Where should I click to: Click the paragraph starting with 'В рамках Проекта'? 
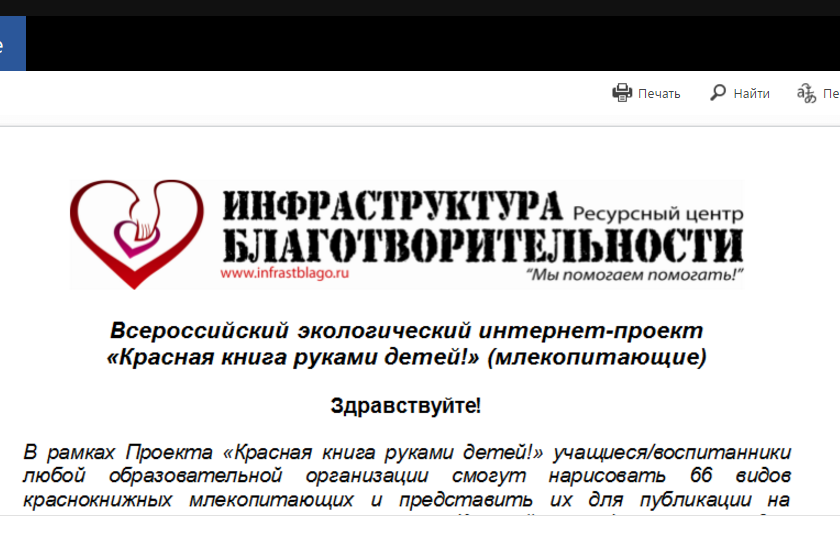pyautogui.click(x=406, y=475)
